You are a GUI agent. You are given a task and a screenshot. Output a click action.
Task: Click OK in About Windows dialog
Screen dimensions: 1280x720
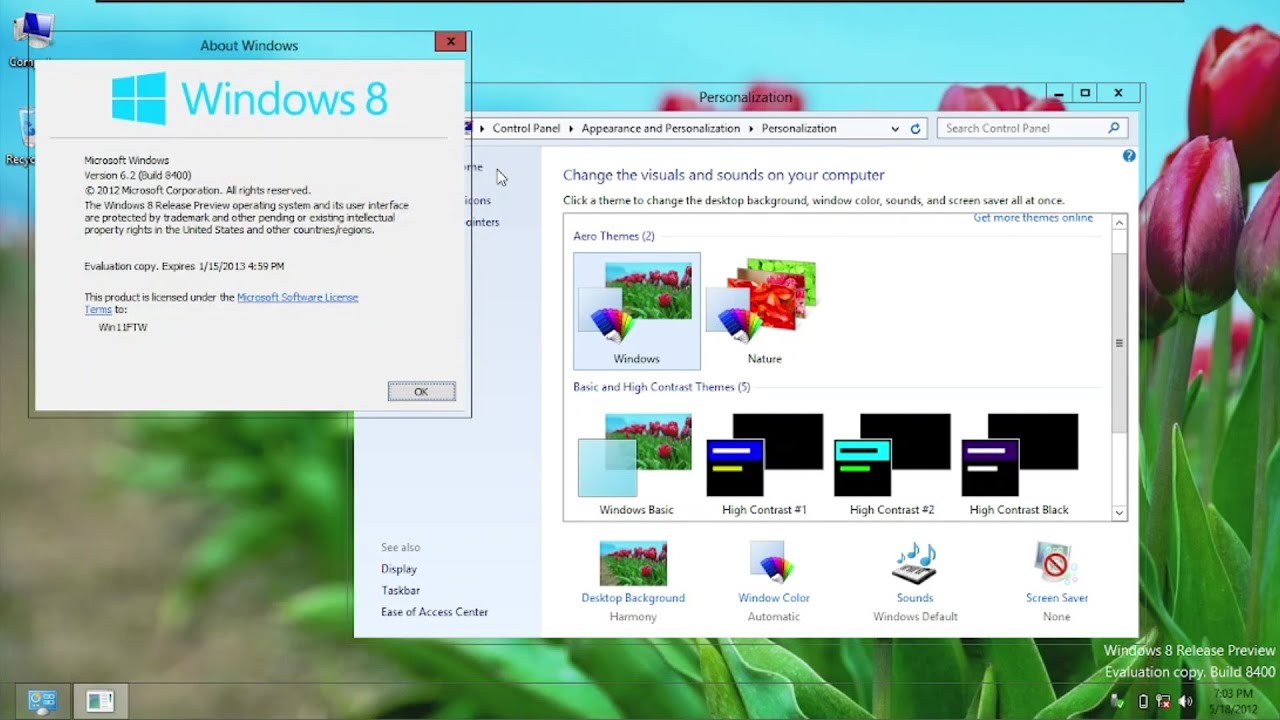(421, 392)
